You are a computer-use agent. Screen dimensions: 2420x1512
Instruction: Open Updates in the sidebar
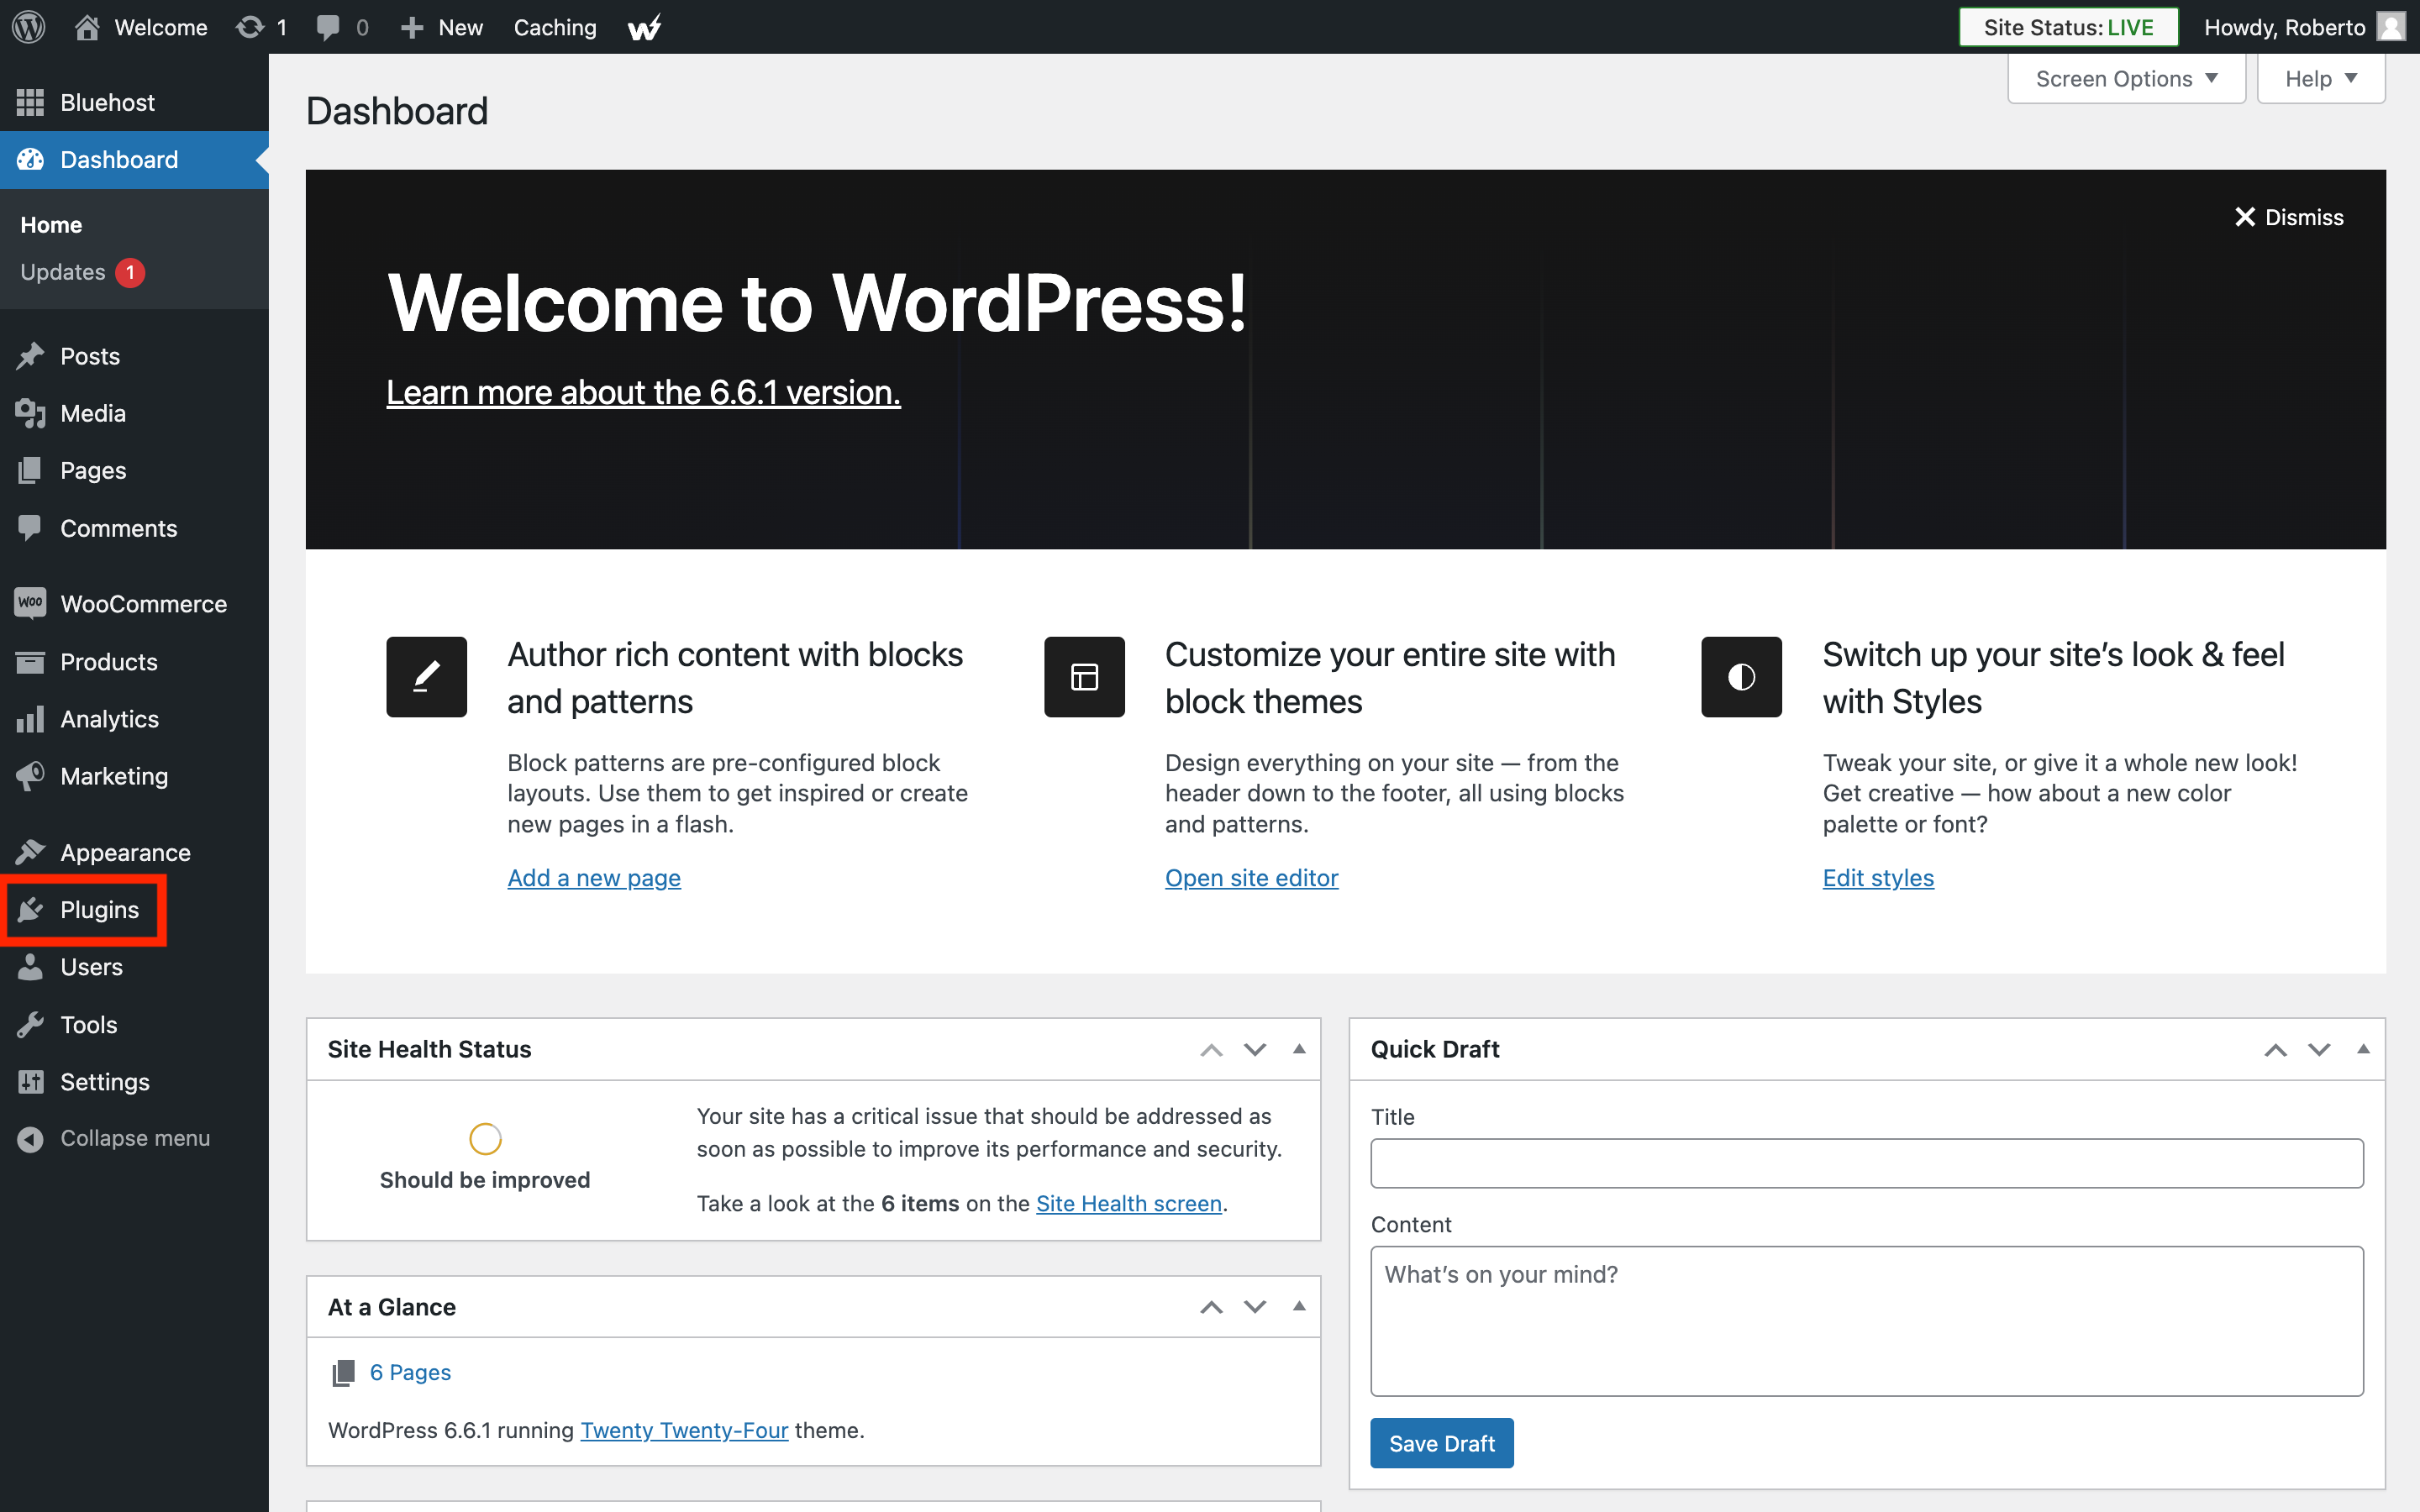click(x=63, y=272)
